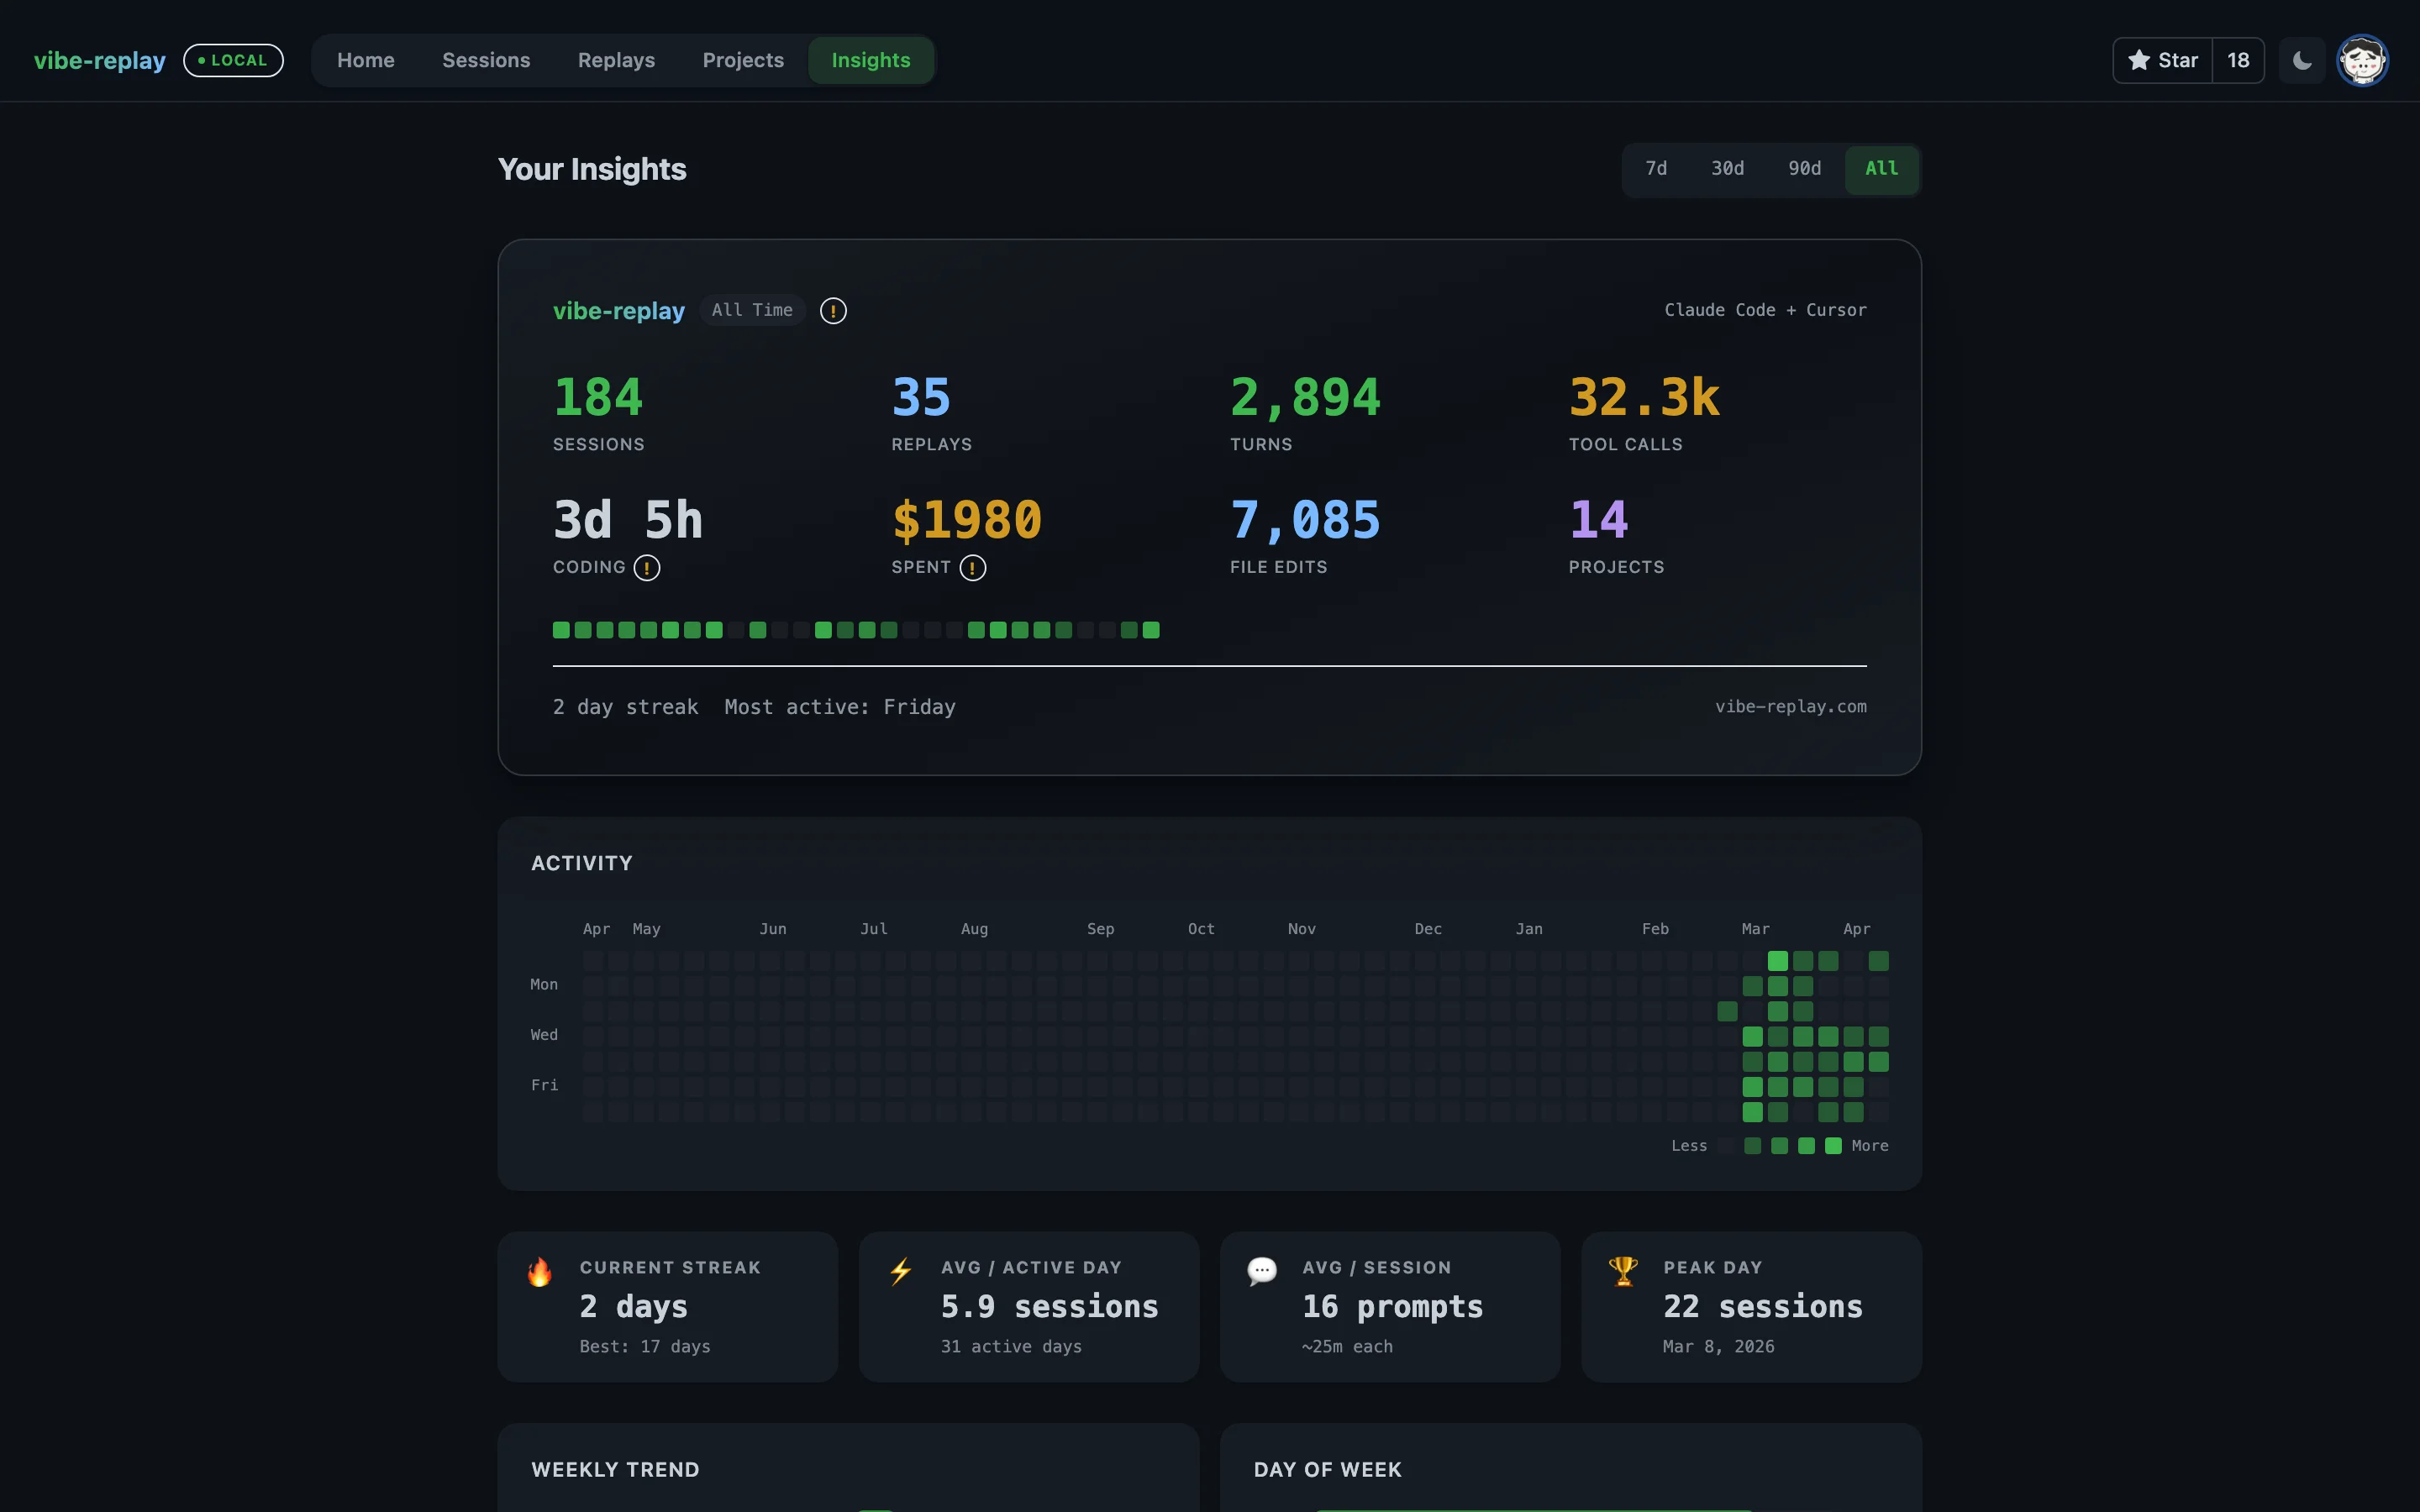Toggle dark mode with the moon icon

point(2301,60)
